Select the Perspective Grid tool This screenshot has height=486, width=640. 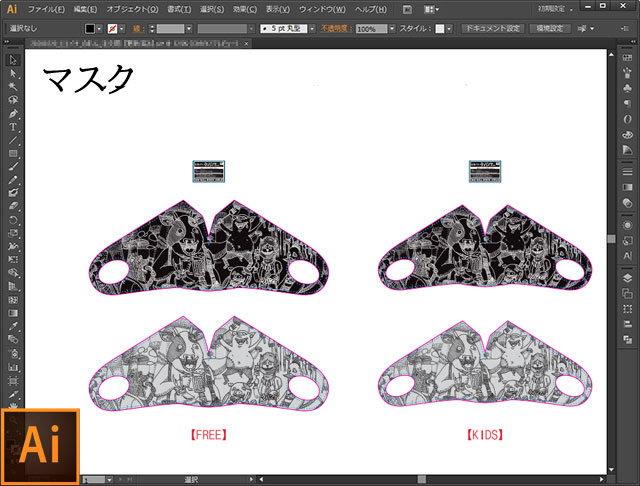[x=13, y=286]
